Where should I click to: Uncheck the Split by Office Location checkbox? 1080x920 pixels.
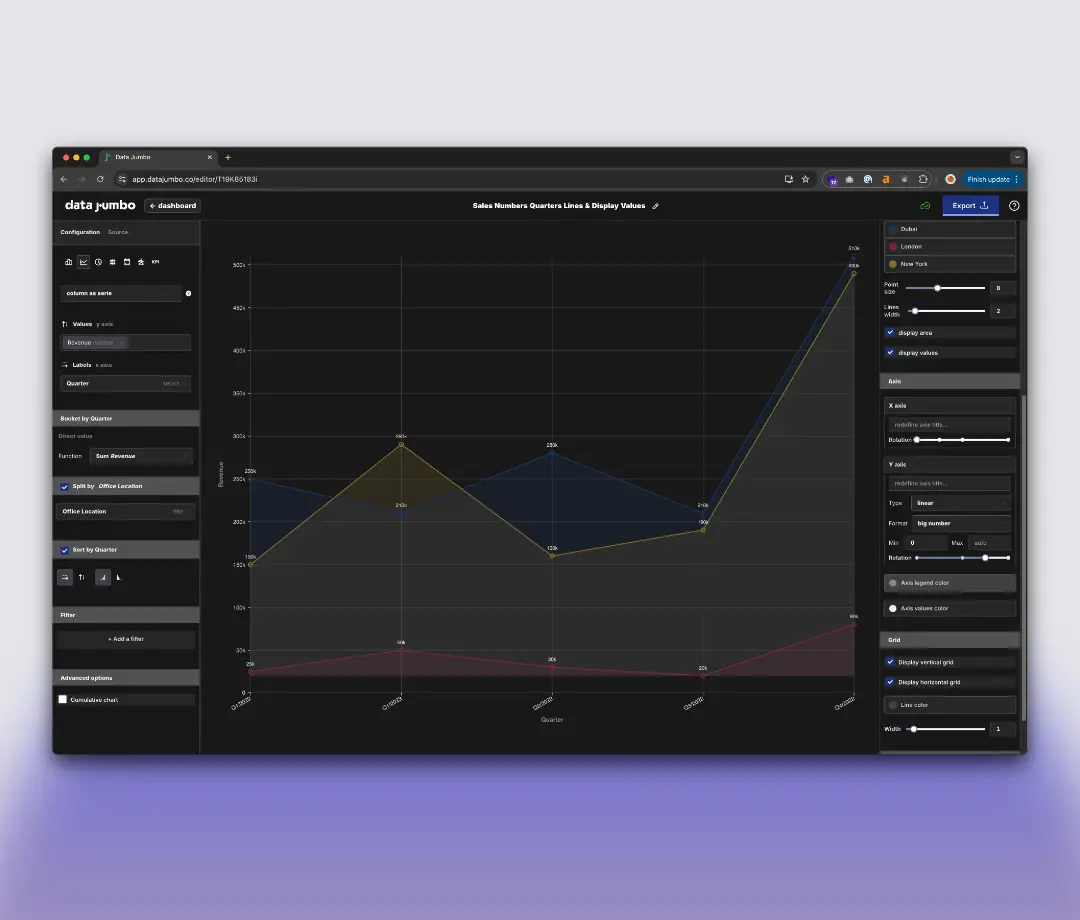coord(65,486)
